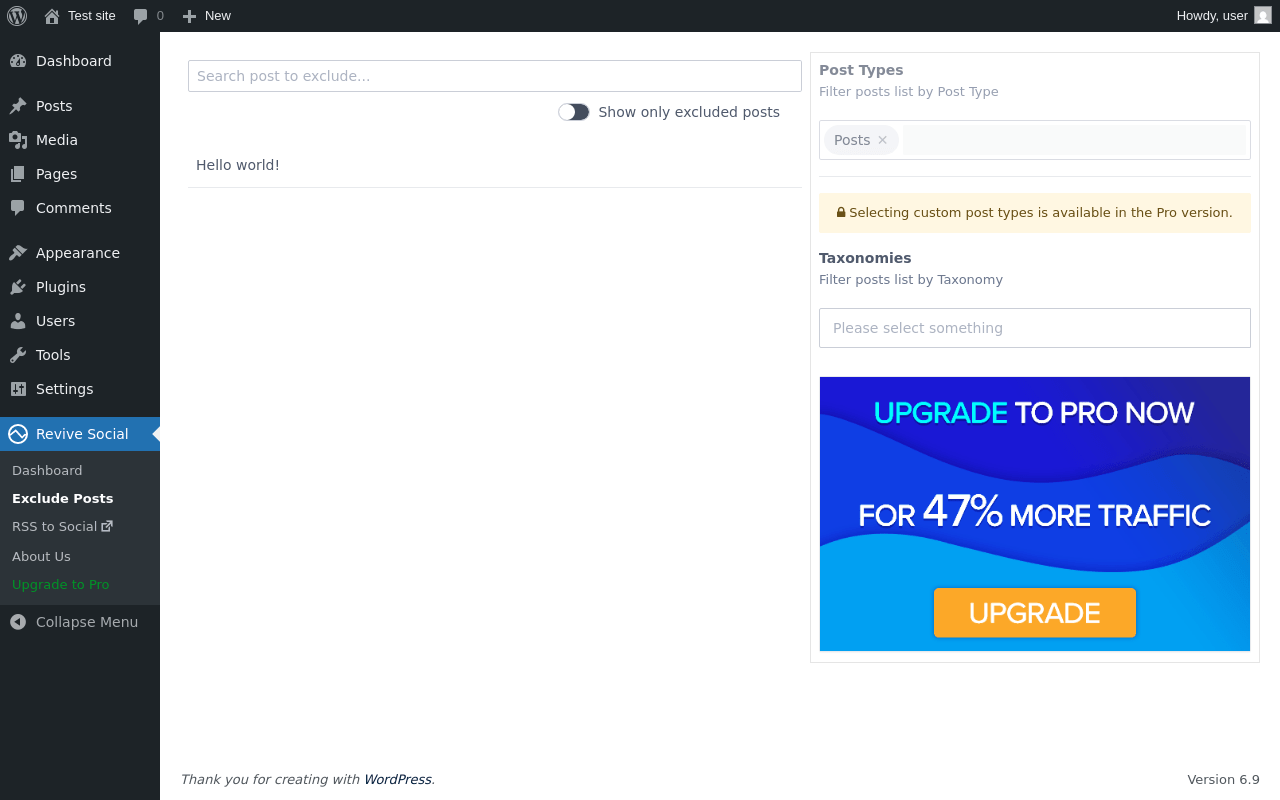Click the Settings sliders icon
The width and height of the screenshot is (1280, 800).
point(18,389)
